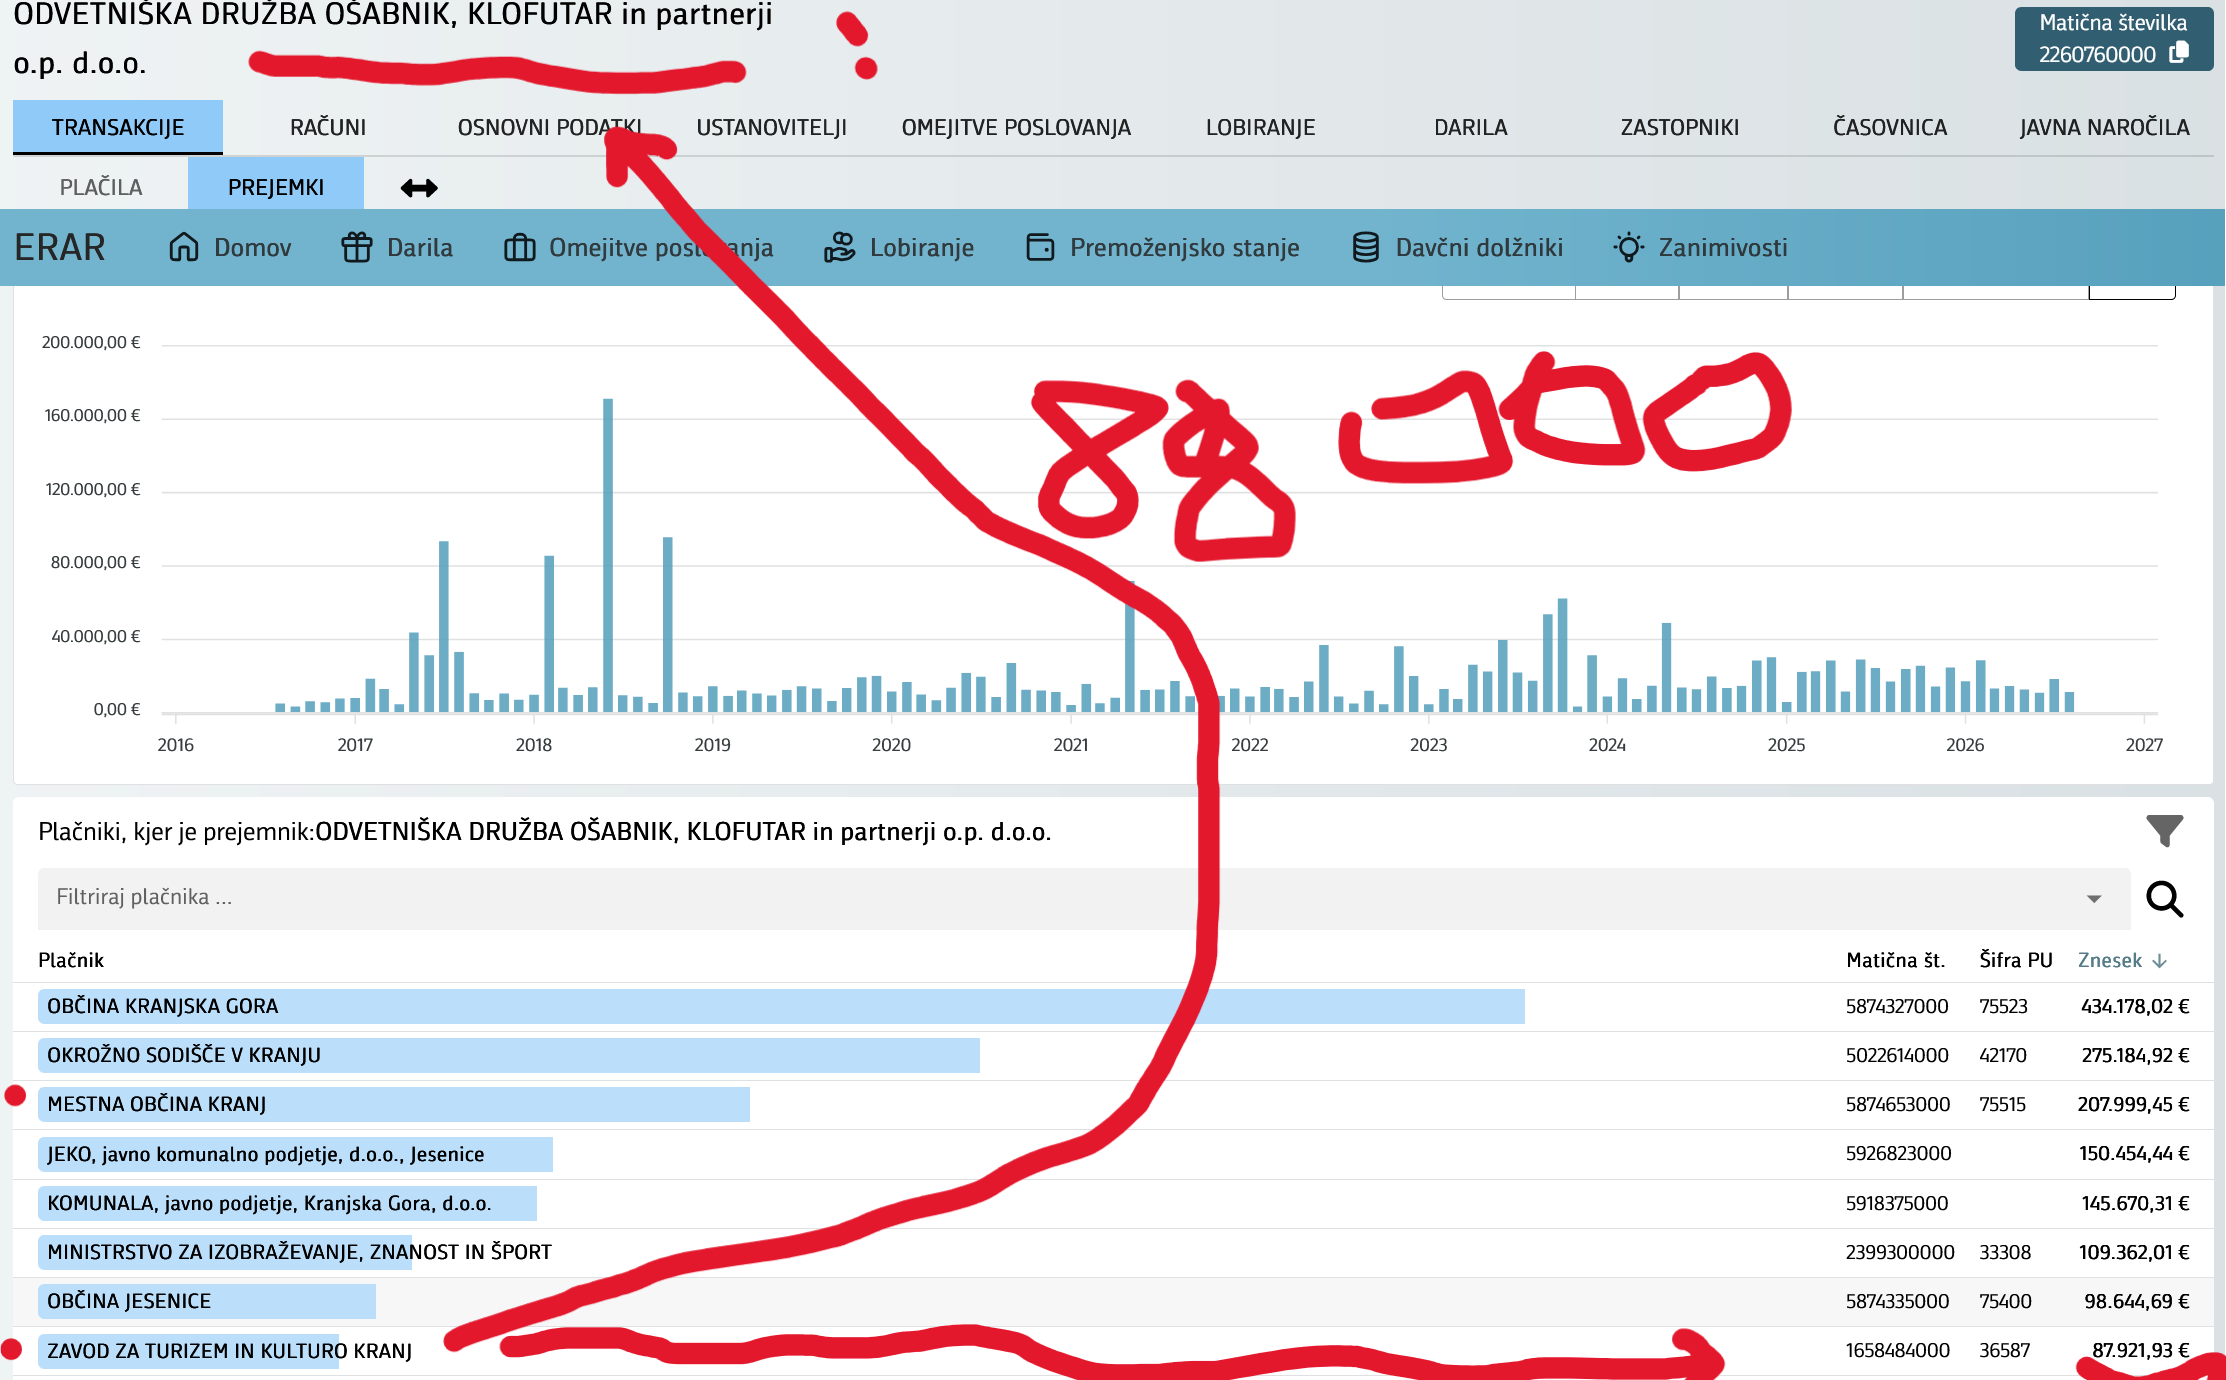Go to Domov in the navigation bar
The height and width of the screenshot is (1380, 2226).
[x=230, y=247]
